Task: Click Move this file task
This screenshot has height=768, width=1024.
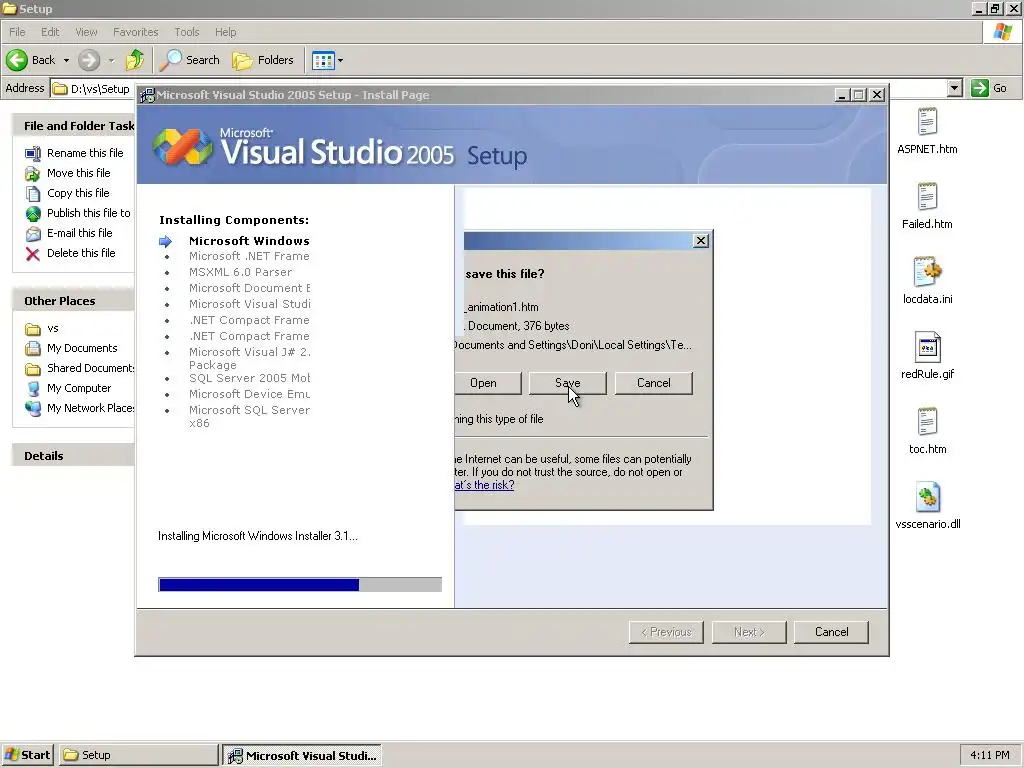Action: pos(78,173)
